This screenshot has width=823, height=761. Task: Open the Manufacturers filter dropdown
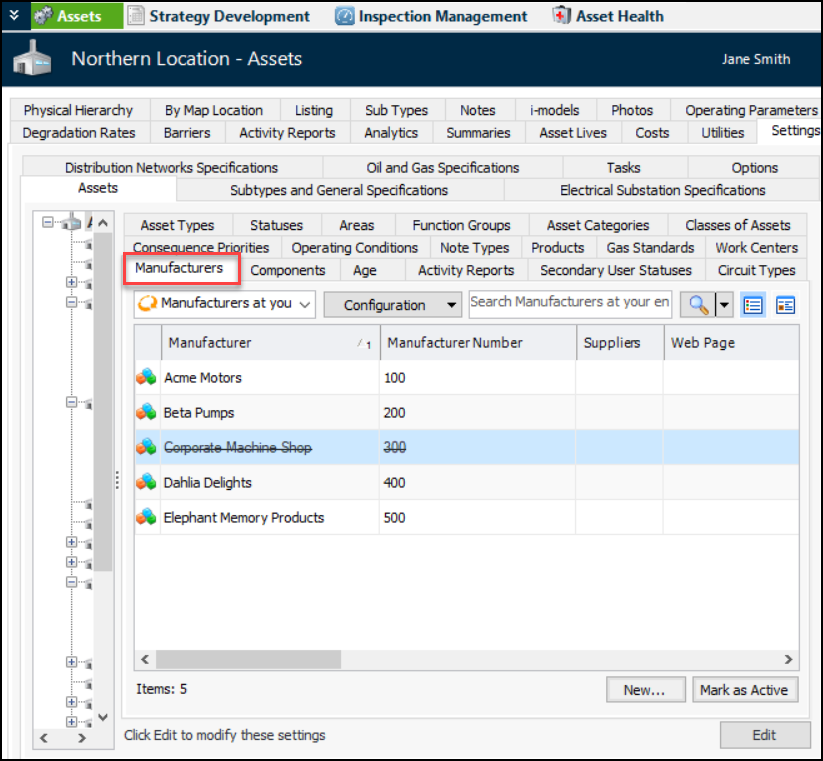click(225, 304)
